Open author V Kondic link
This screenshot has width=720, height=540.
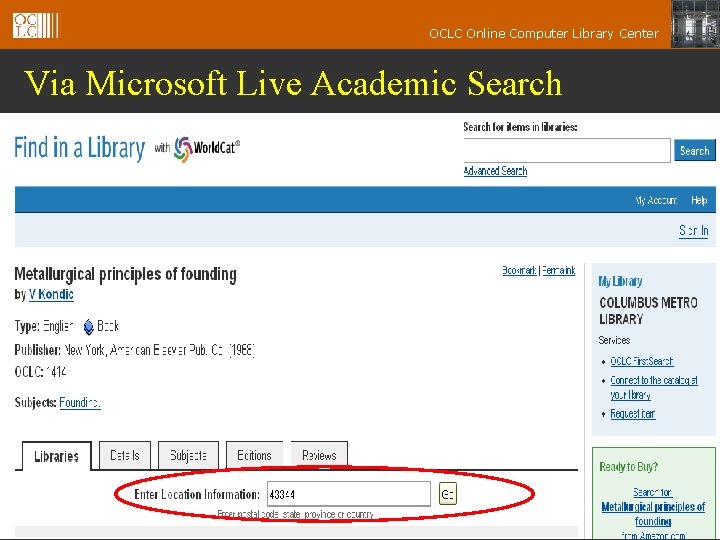click(51, 294)
